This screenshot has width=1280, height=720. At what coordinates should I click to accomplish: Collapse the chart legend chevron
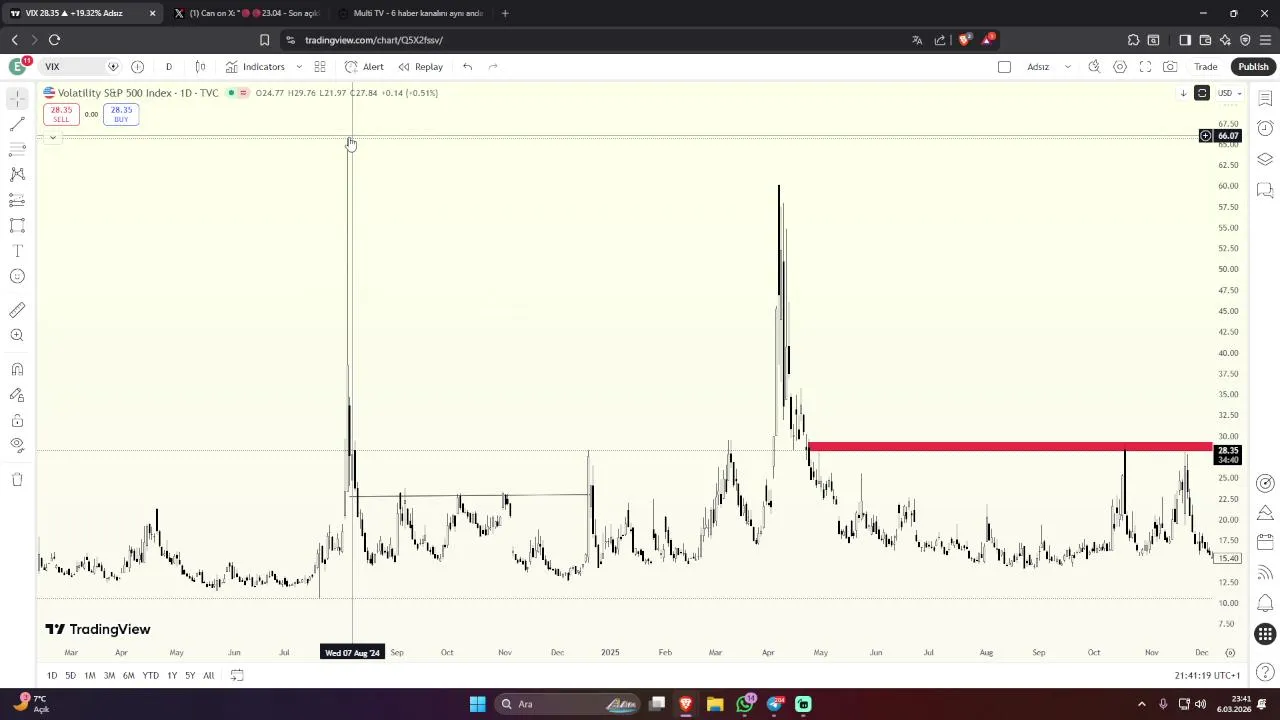click(x=52, y=138)
